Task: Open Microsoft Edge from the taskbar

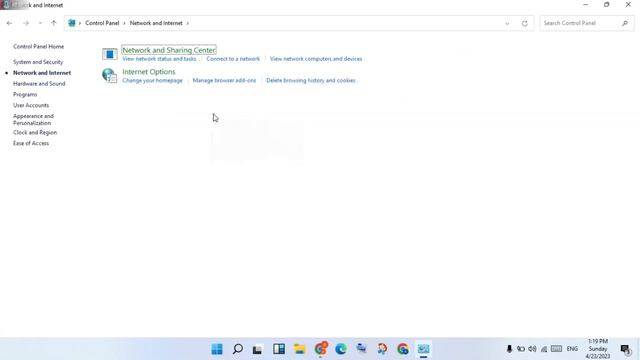Action: [x=341, y=349]
